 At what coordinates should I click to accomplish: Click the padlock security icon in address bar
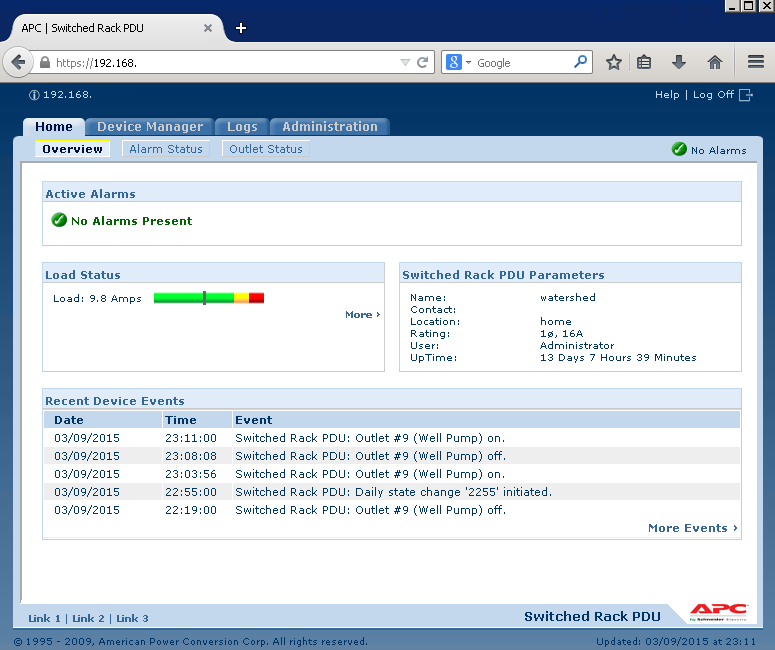(44, 63)
